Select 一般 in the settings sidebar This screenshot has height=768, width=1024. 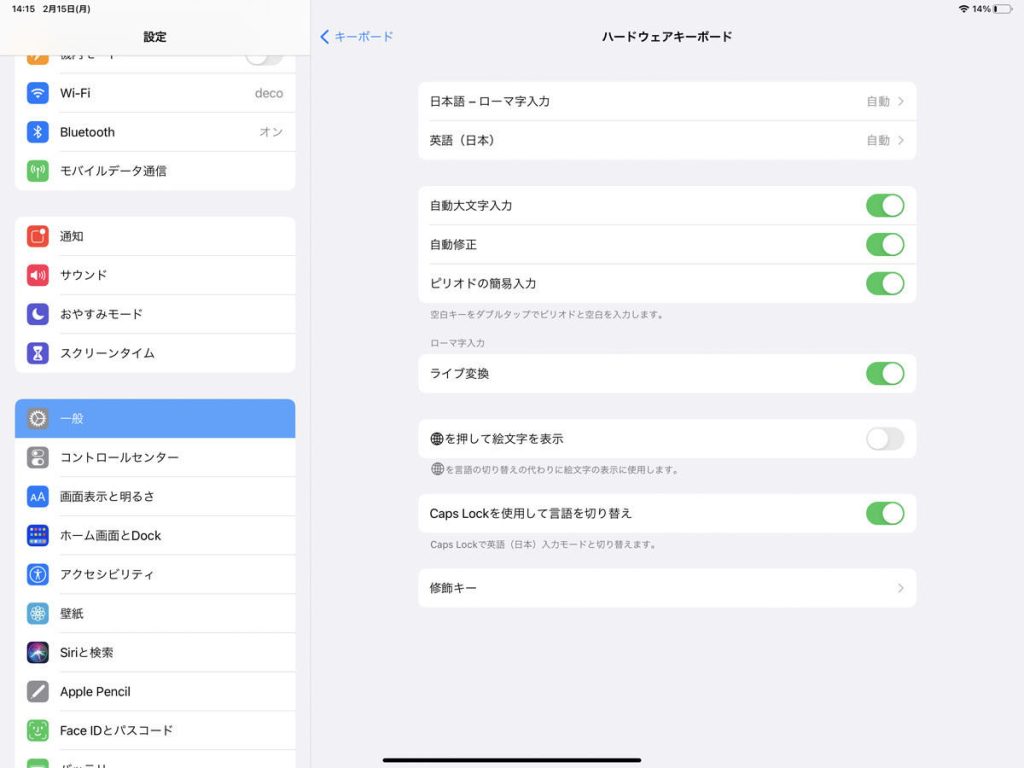[x=155, y=418]
